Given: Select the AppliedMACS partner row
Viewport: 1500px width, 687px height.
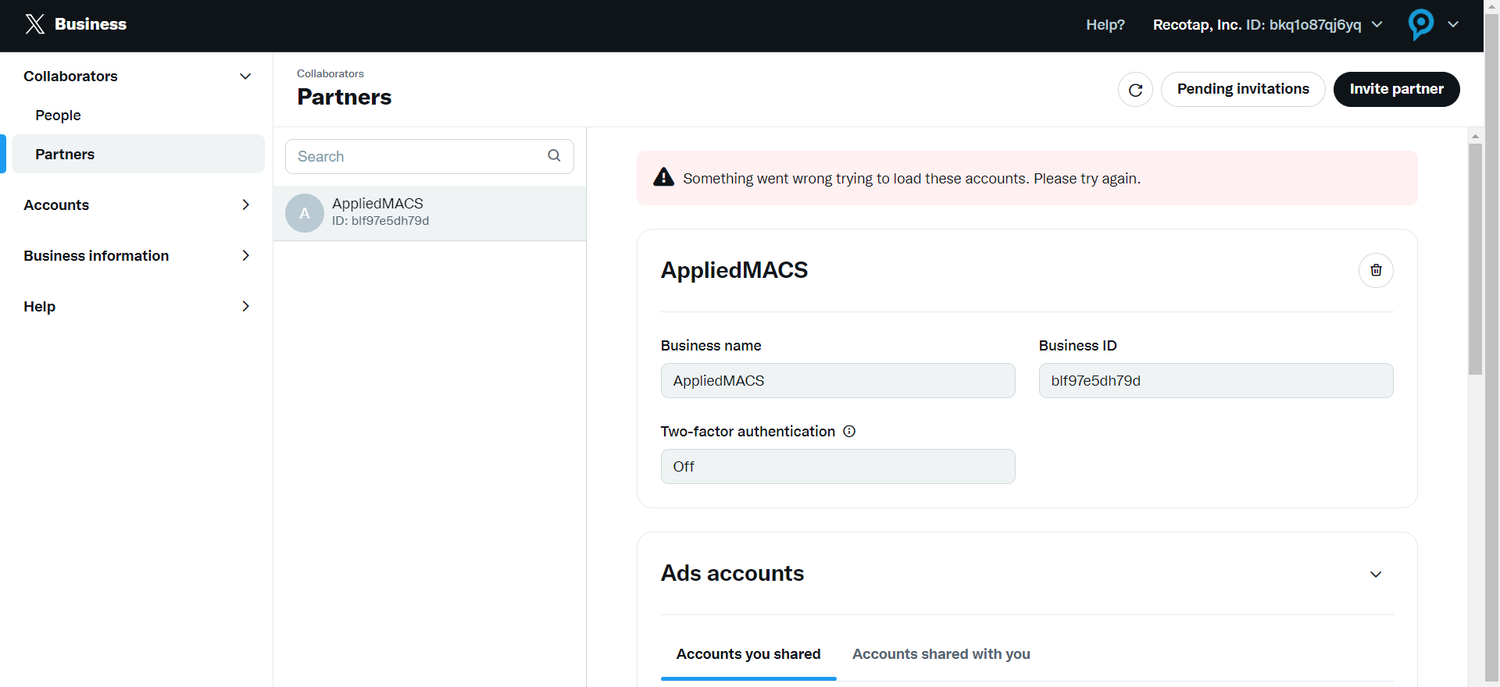Looking at the screenshot, I should (430, 213).
